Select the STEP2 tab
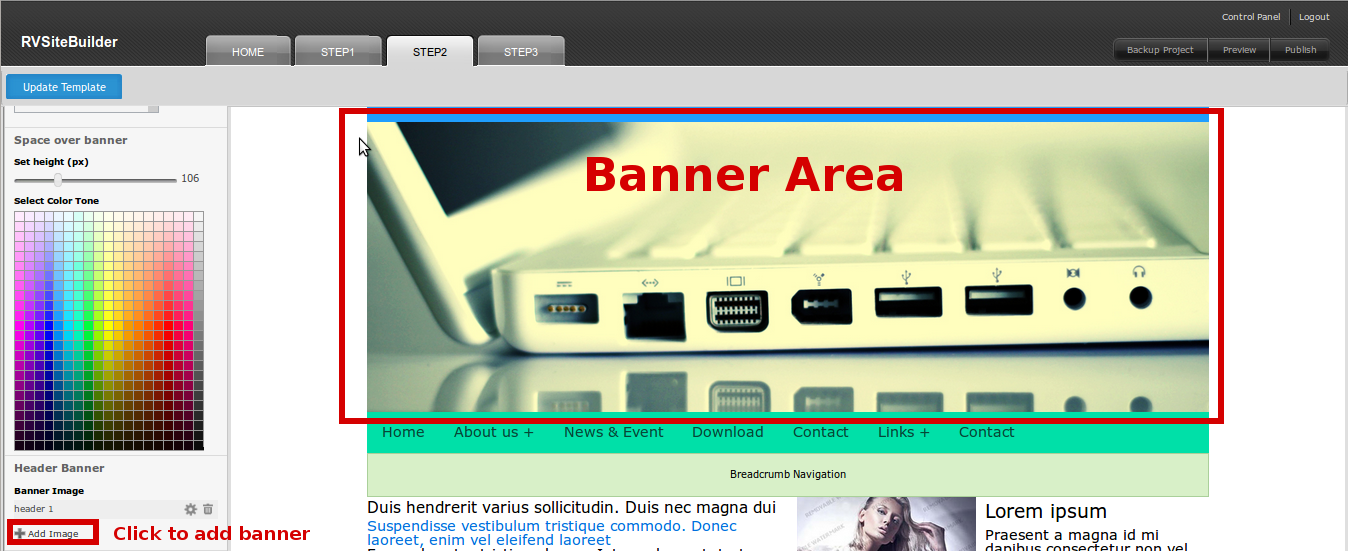Screen dimensions: 1348x551 tap(430, 52)
